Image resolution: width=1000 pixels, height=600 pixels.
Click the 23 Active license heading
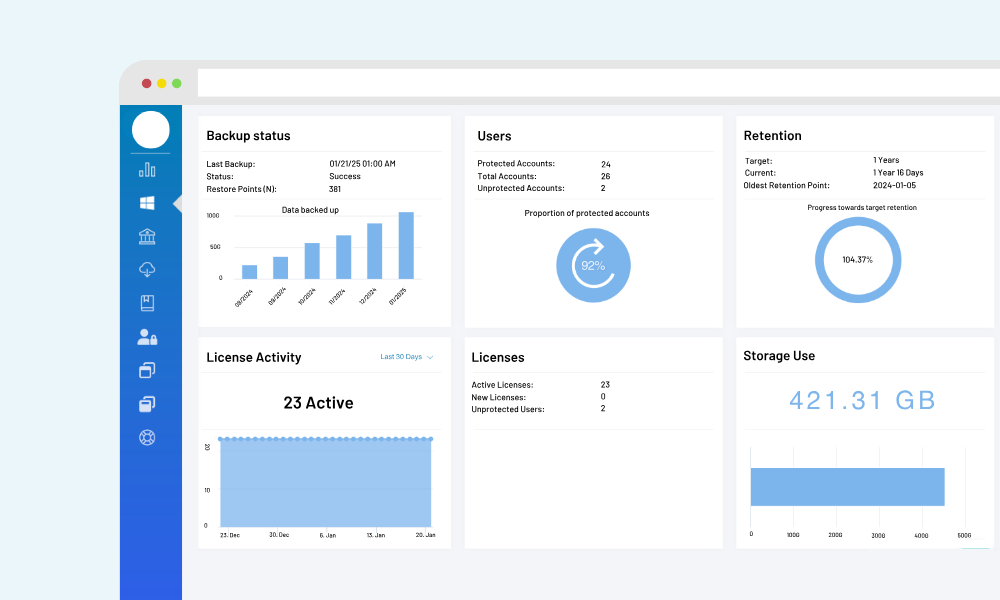pos(318,403)
